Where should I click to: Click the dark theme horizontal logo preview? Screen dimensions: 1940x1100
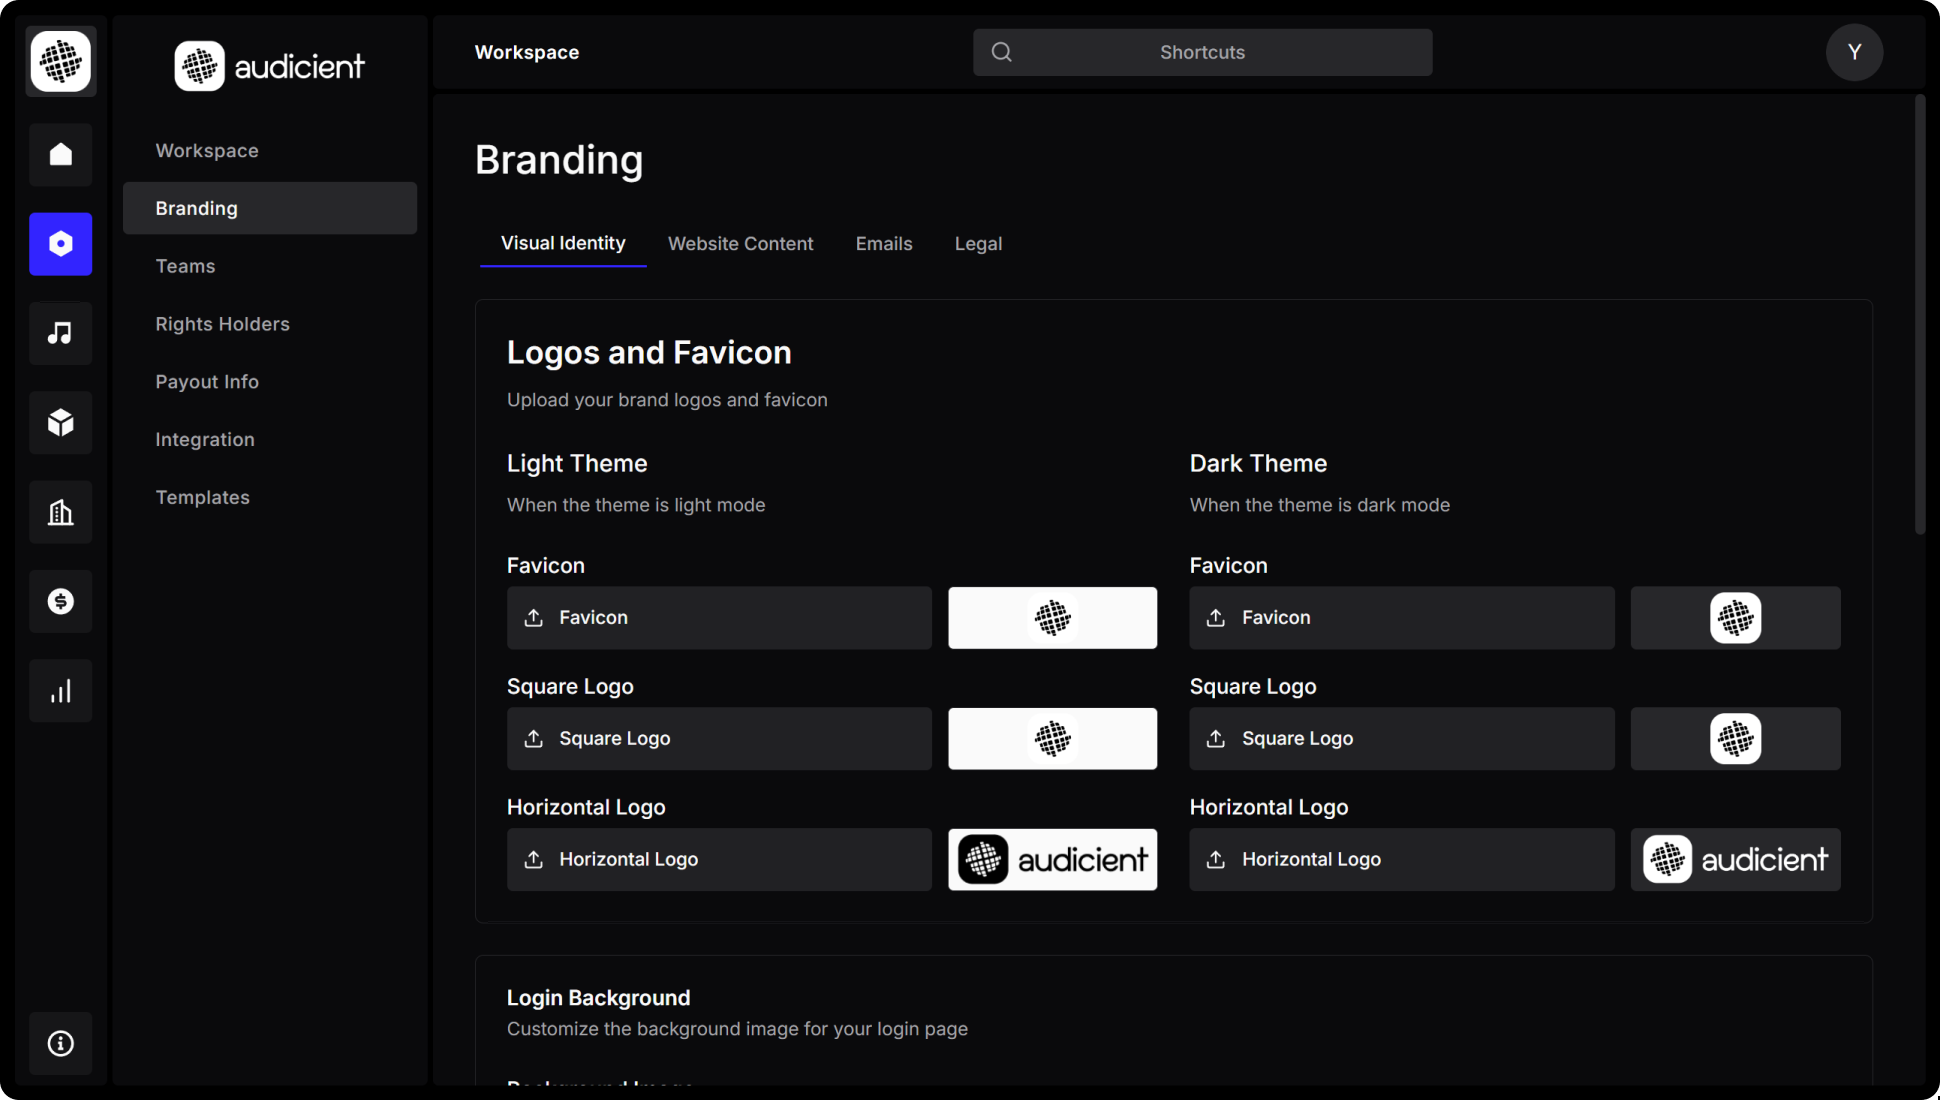tap(1735, 859)
